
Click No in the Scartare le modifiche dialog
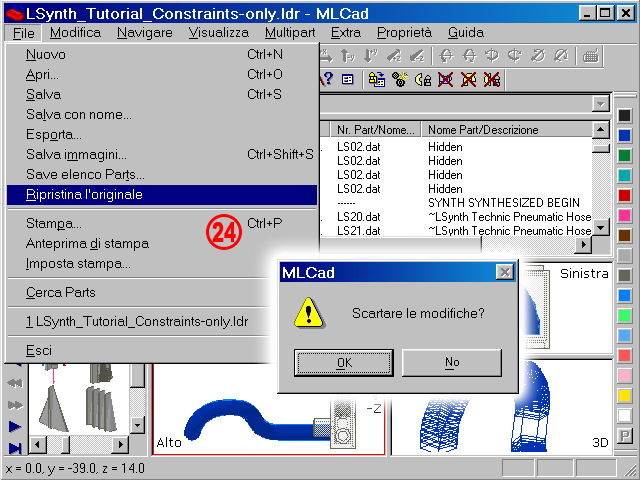tap(452, 362)
